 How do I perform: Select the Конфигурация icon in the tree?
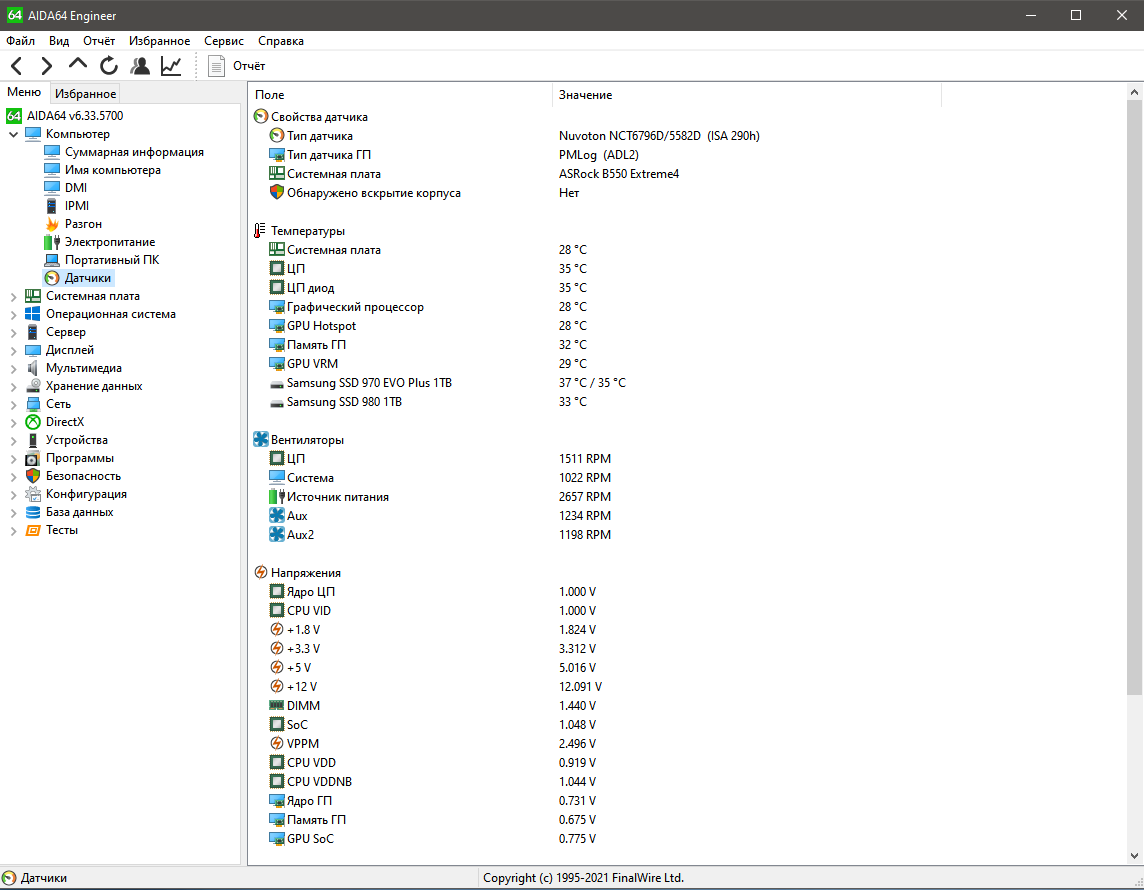(x=33, y=494)
